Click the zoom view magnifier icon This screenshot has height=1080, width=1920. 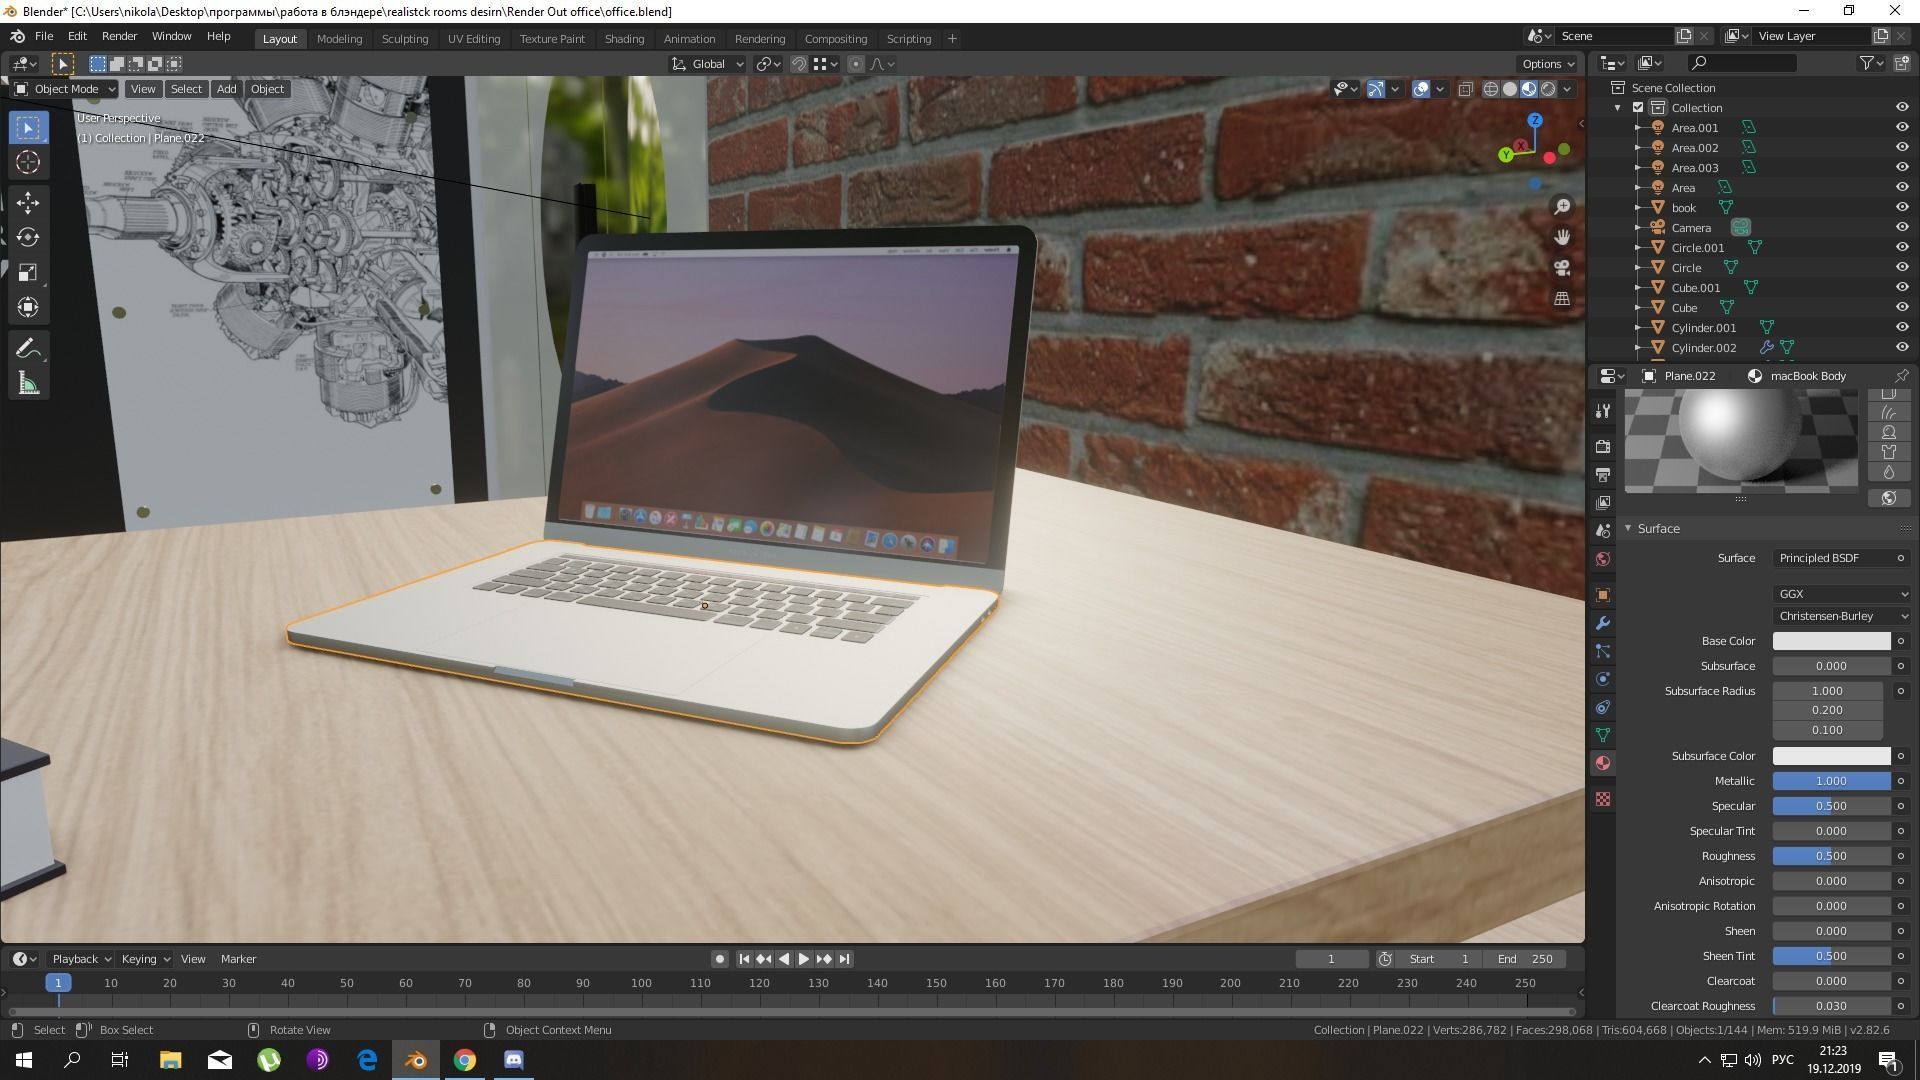tap(1562, 207)
